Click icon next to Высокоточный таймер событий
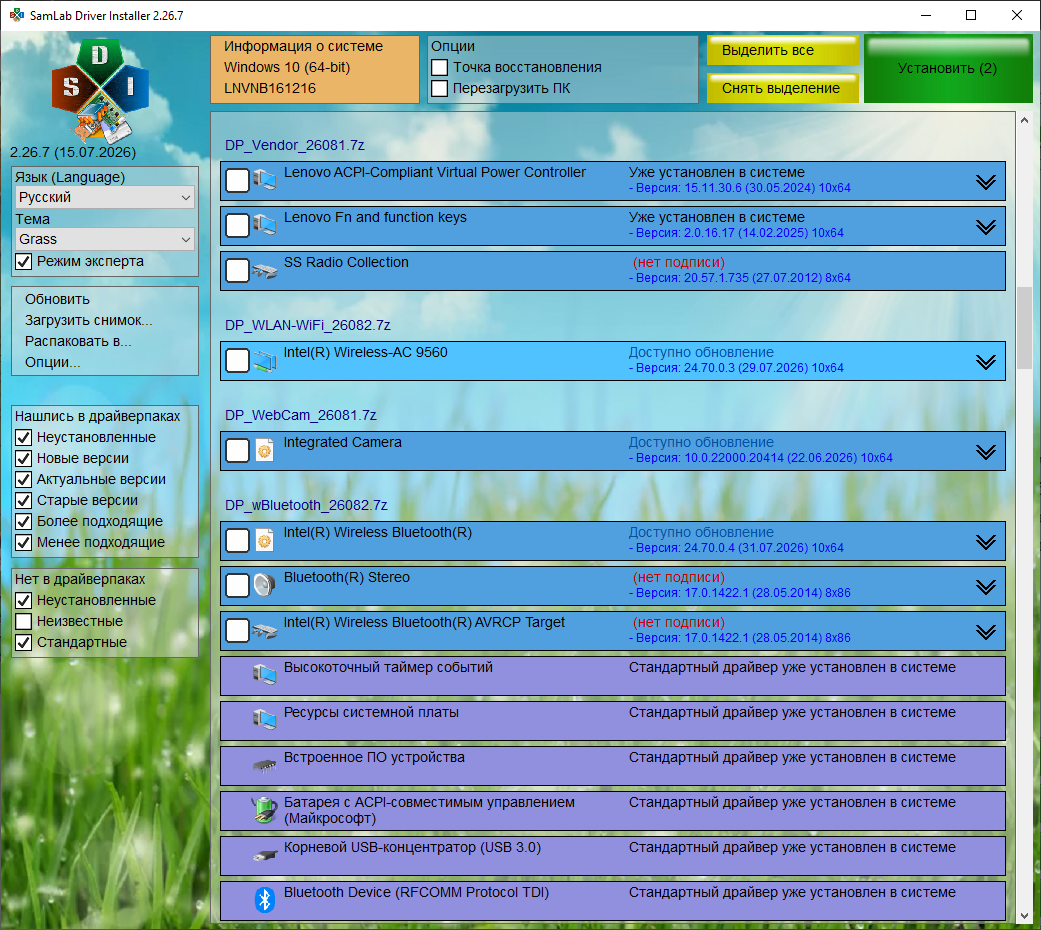This screenshot has height=930, width=1041. (x=264, y=674)
